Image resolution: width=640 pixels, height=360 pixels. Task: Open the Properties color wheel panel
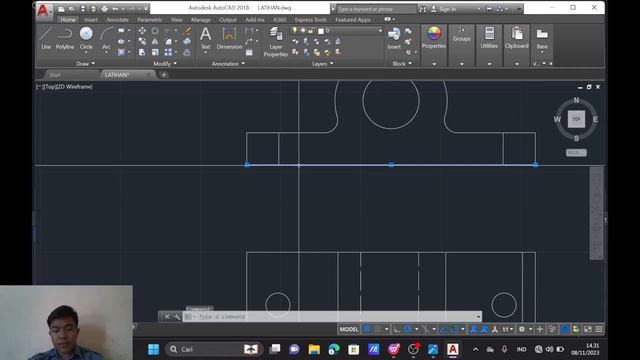click(433, 37)
